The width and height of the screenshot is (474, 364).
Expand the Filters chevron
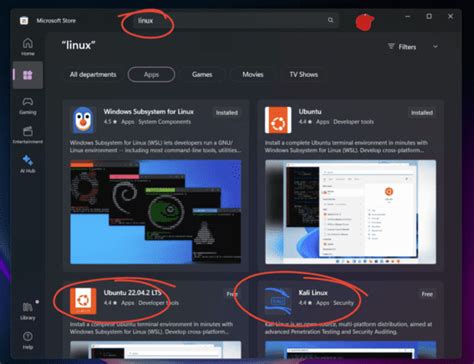tap(435, 47)
